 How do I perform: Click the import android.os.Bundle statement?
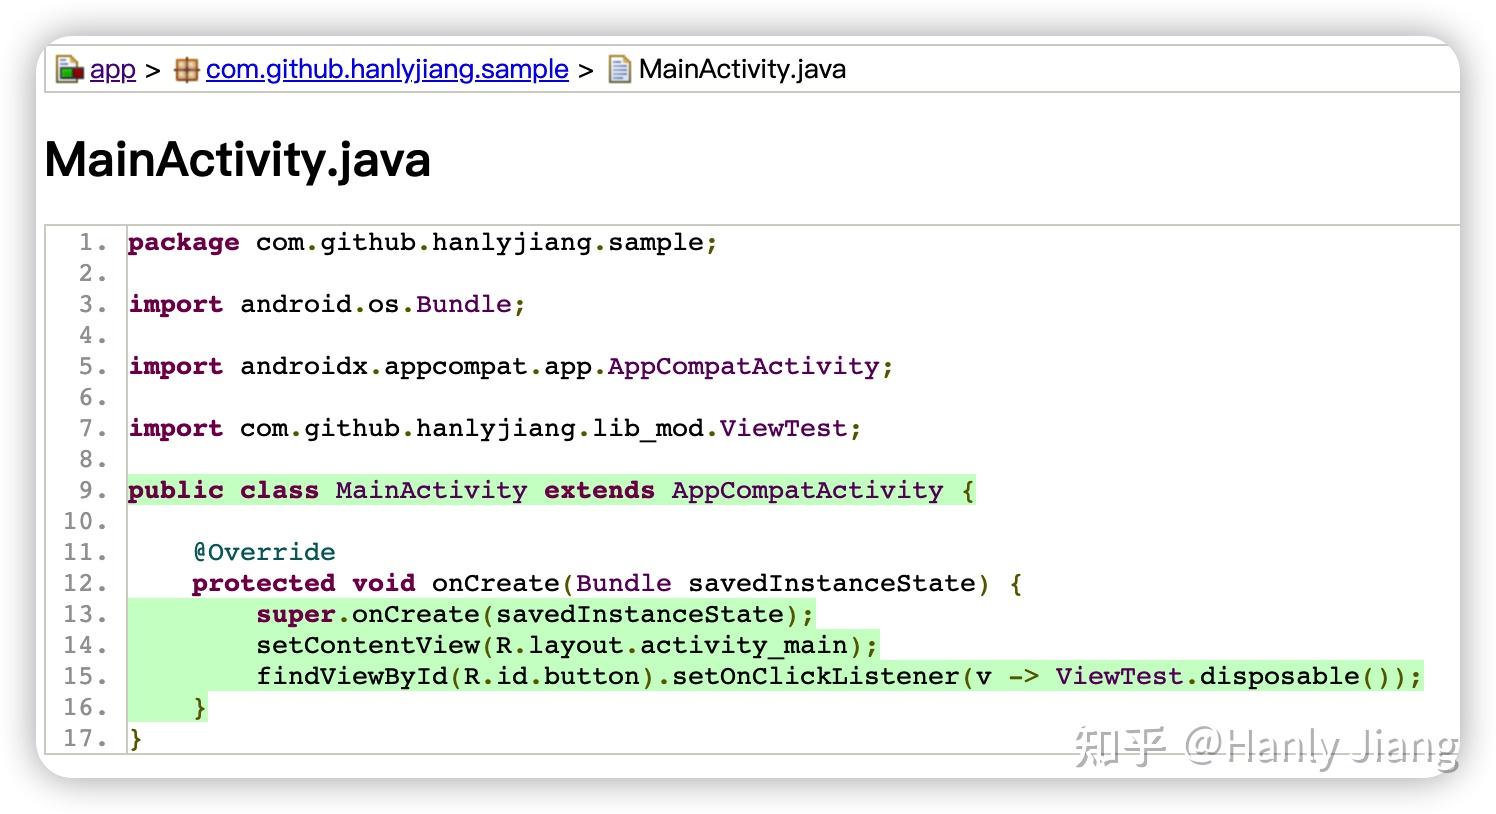click(x=325, y=304)
